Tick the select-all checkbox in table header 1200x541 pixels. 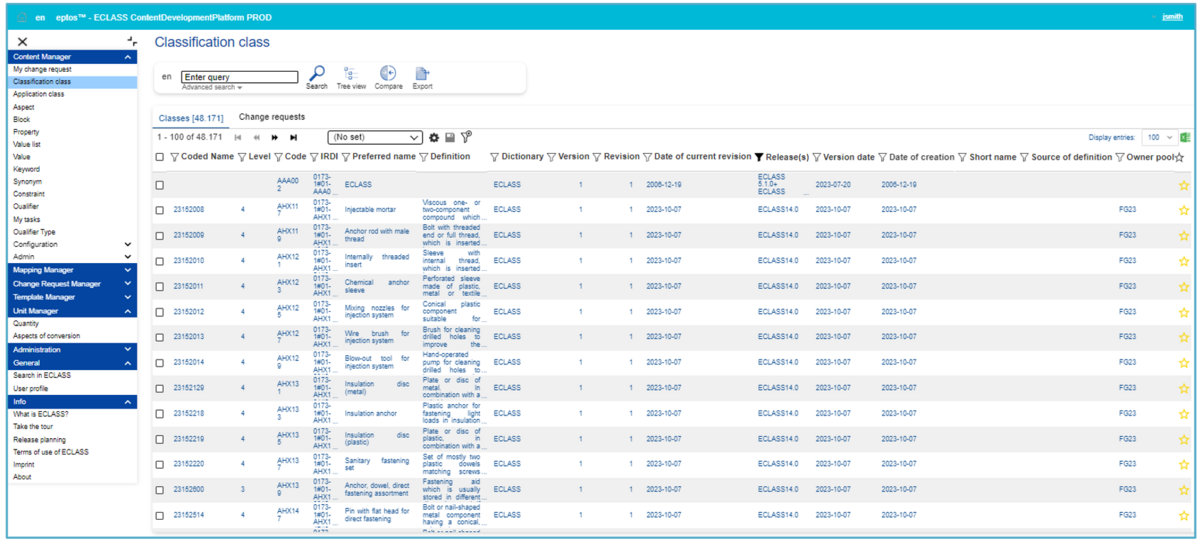[x=160, y=157]
